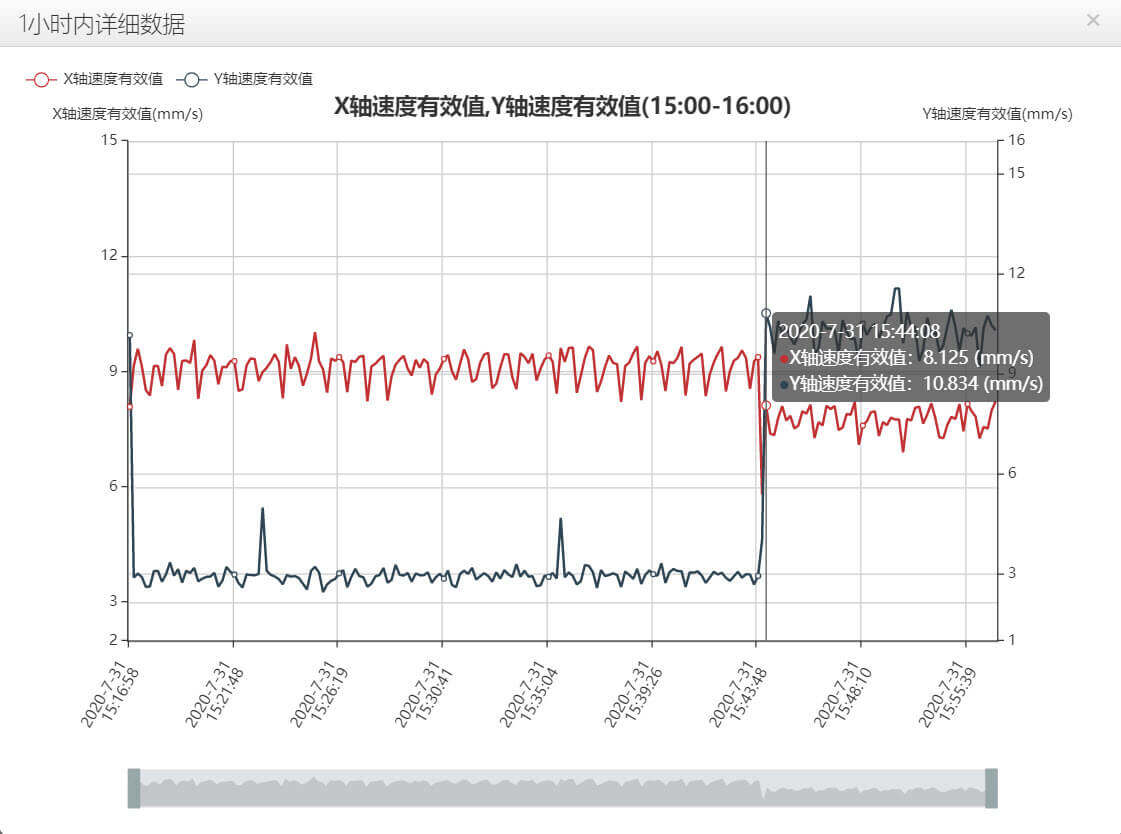Hide the Y轴速度有效值 legend series
The height and width of the screenshot is (834, 1121).
coord(244,79)
